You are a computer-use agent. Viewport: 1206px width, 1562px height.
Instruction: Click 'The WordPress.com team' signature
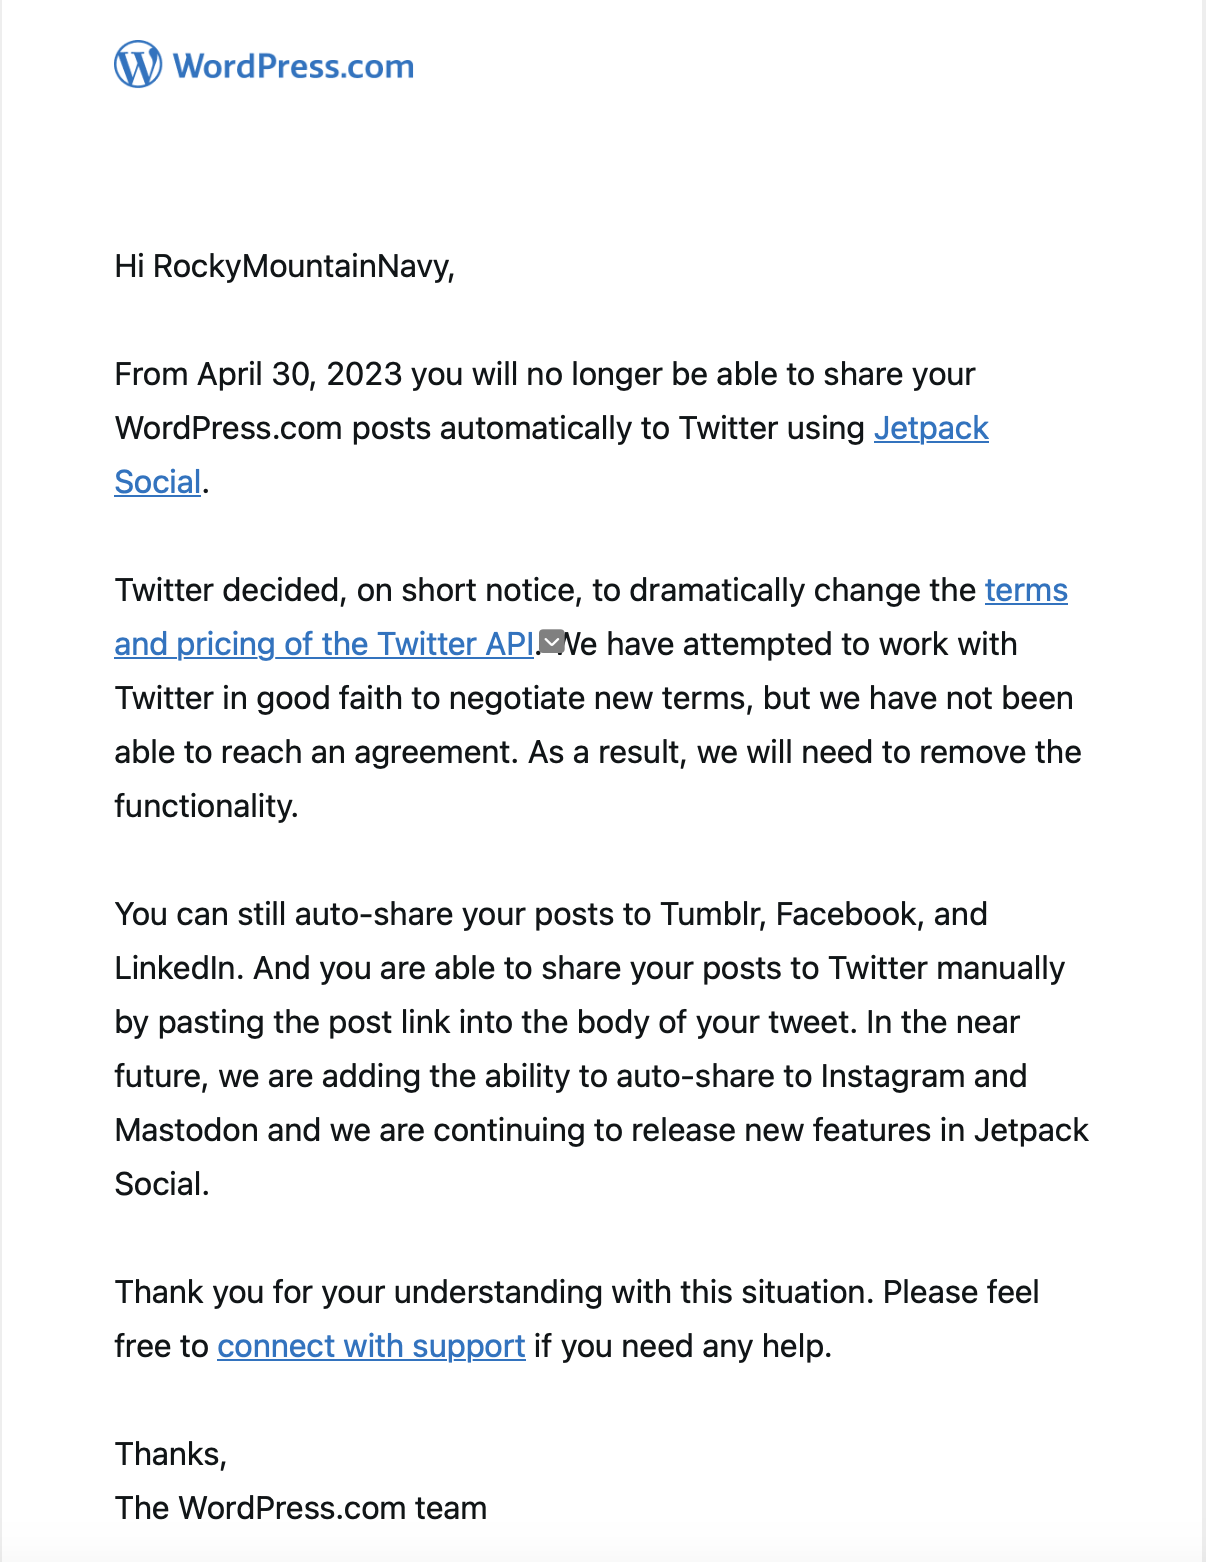click(x=300, y=1508)
